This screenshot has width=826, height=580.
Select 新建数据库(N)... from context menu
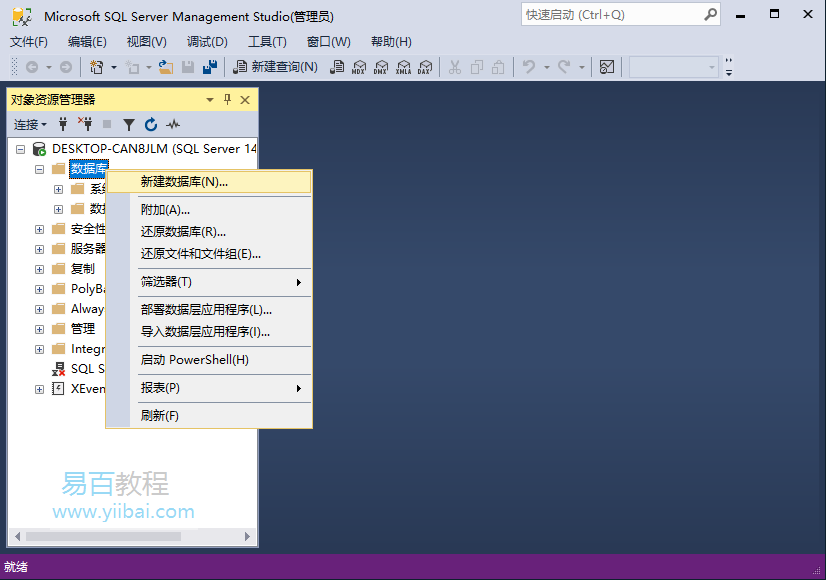(184, 182)
